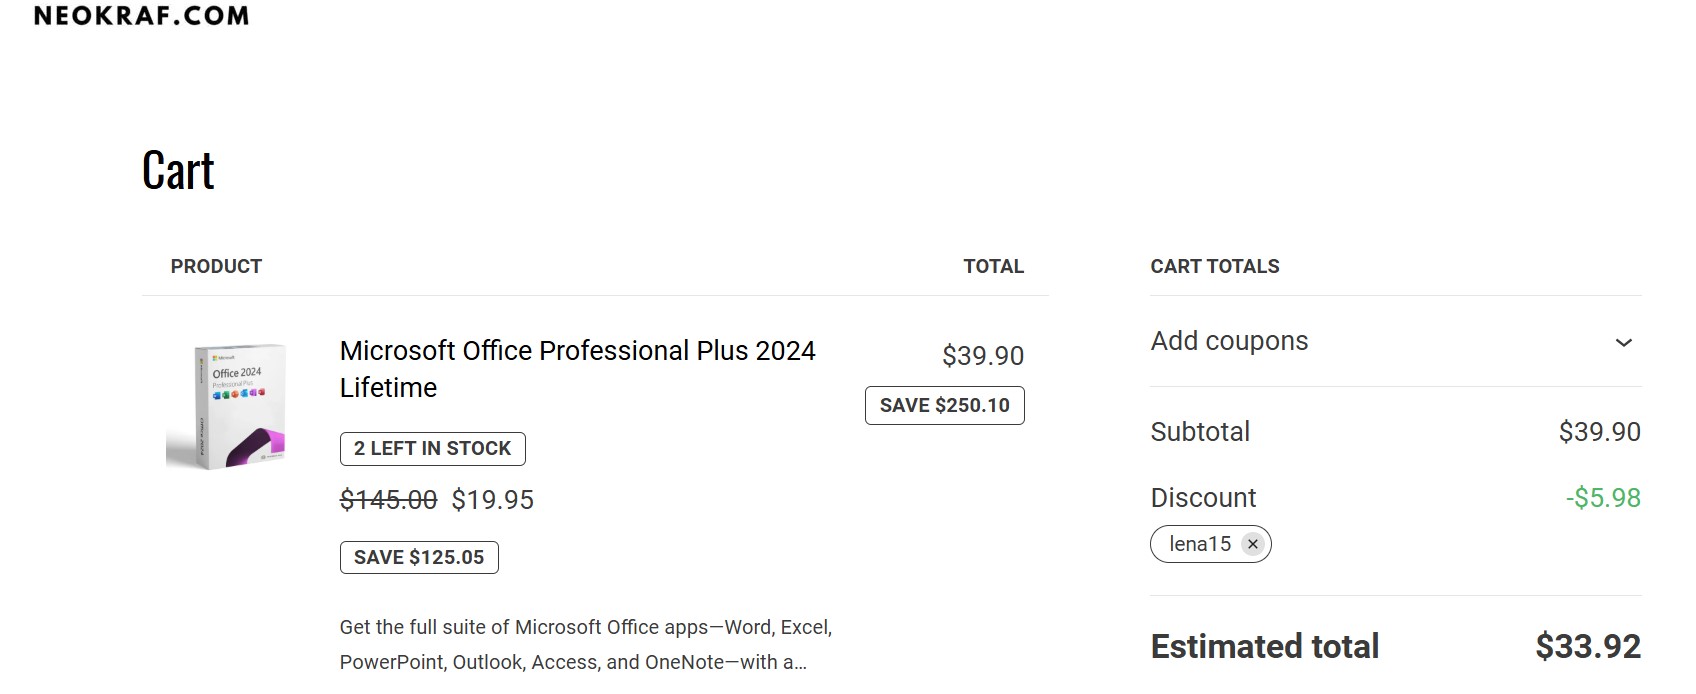Open the Office 2024 product box thumbnail
This screenshot has height=694, width=1696.
[226, 405]
